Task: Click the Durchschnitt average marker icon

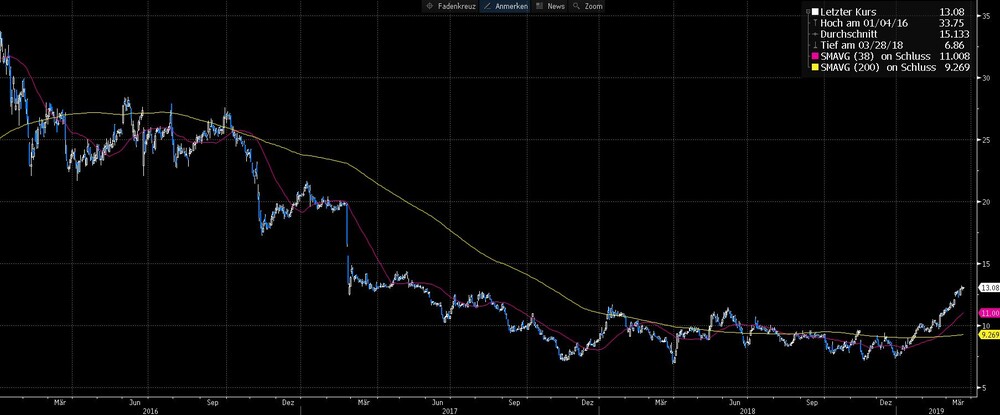Action: point(816,34)
